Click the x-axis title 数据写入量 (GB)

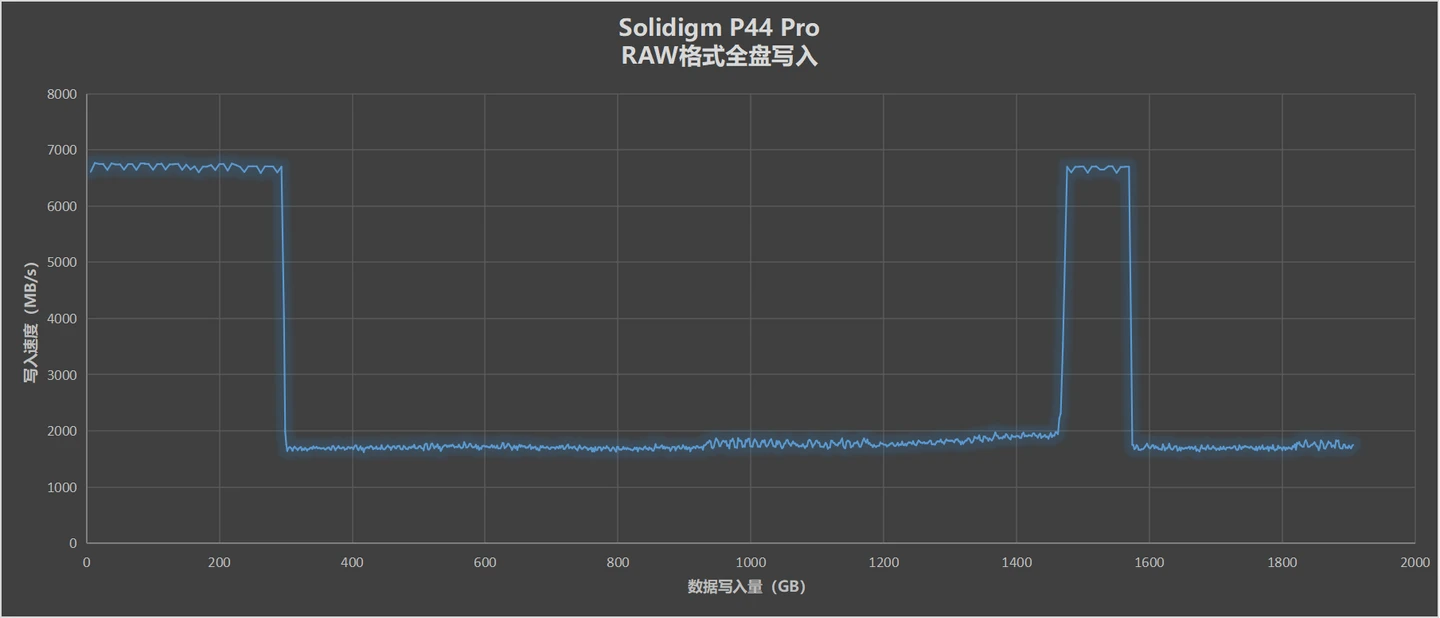coord(746,587)
